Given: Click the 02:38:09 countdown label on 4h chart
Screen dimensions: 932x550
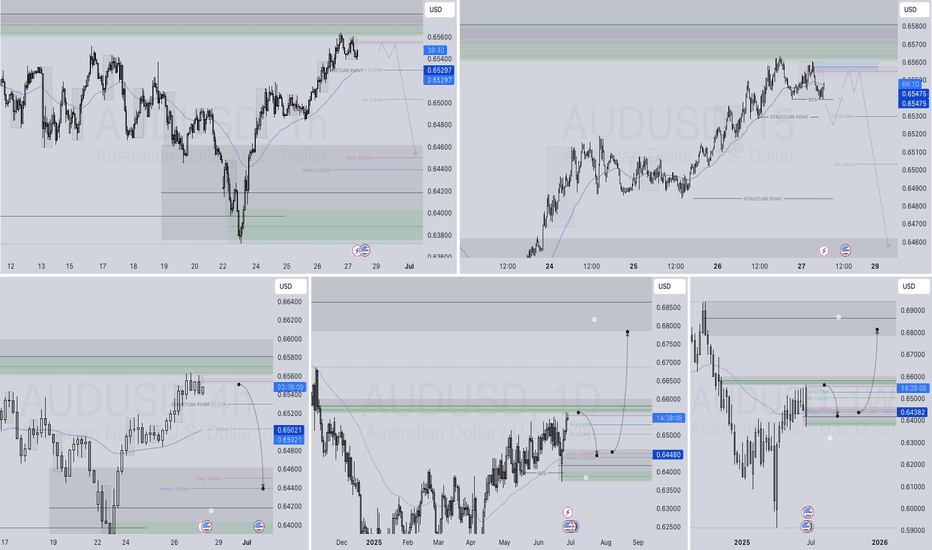Looking at the screenshot, I should (x=289, y=387).
